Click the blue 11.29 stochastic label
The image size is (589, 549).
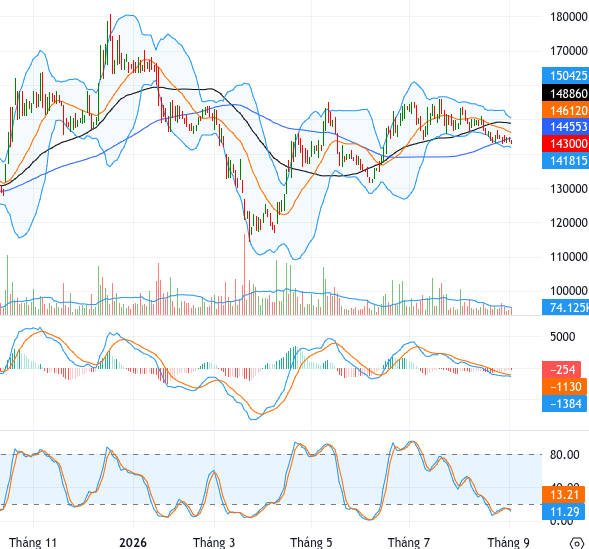pyautogui.click(x=563, y=511)
